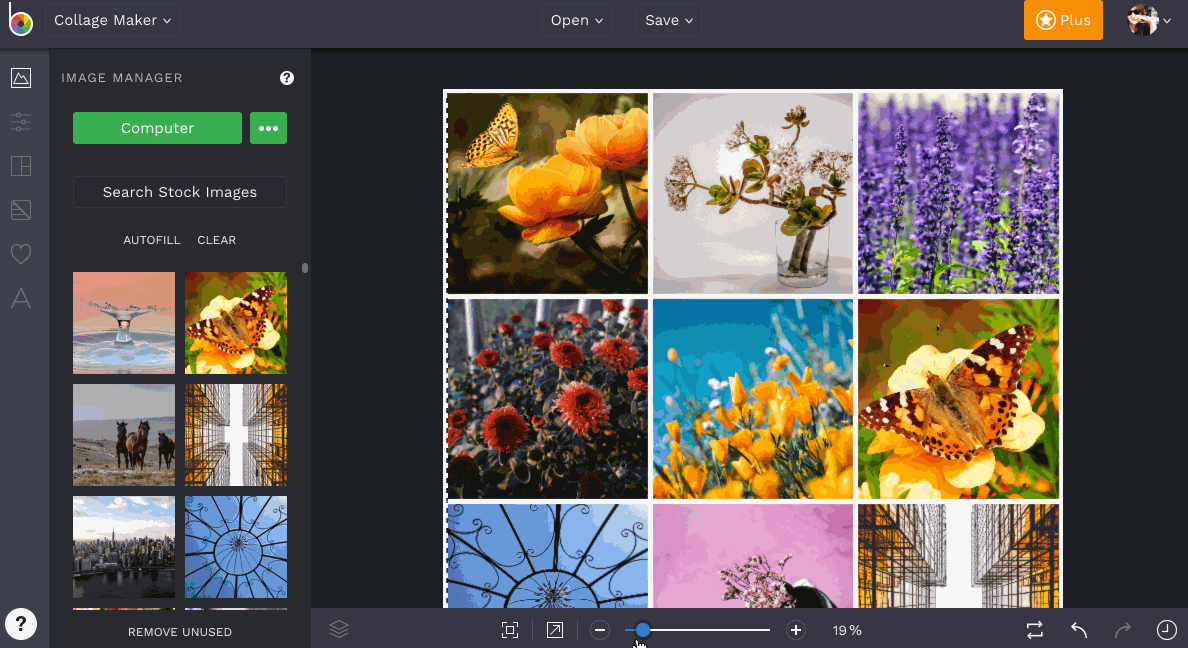The height and width of the screenshot is (648, 1188).
Task: Select the red flowers collage cell
Action: (x=547, y=399)
